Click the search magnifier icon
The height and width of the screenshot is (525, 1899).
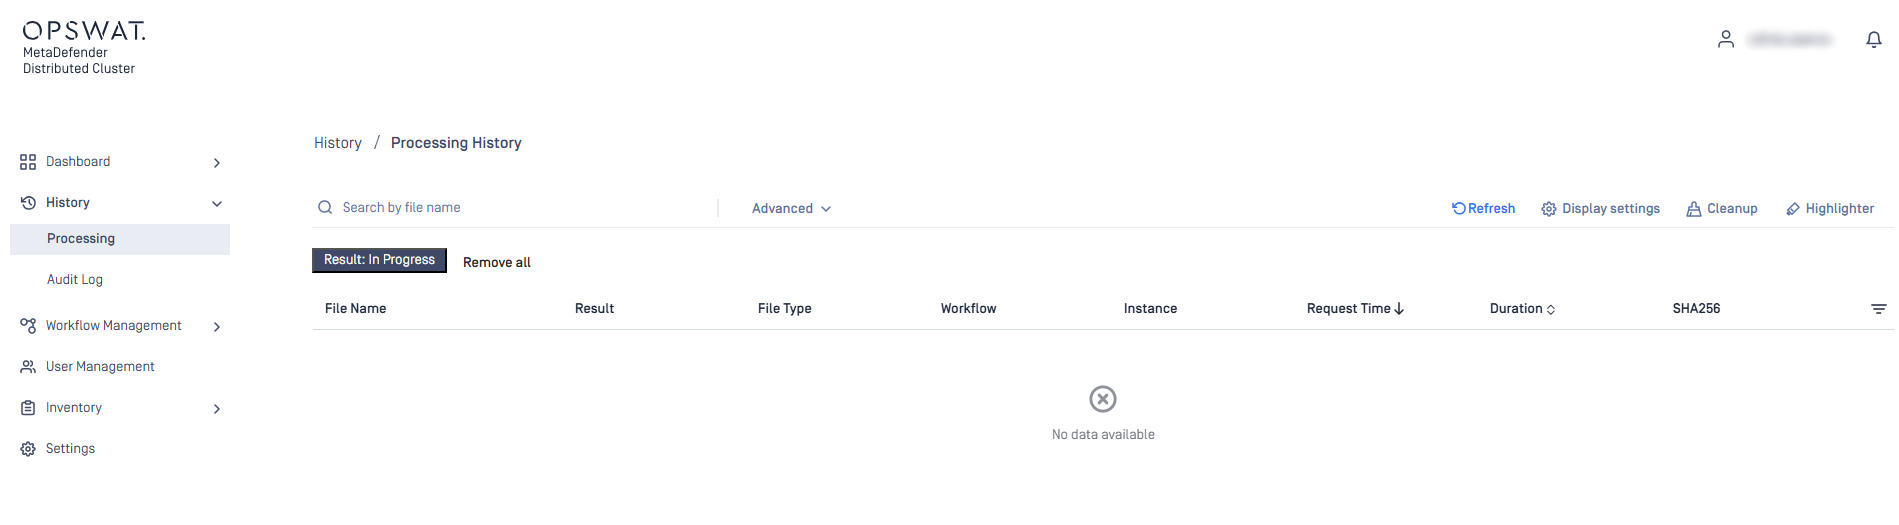[x=325, y=207]
